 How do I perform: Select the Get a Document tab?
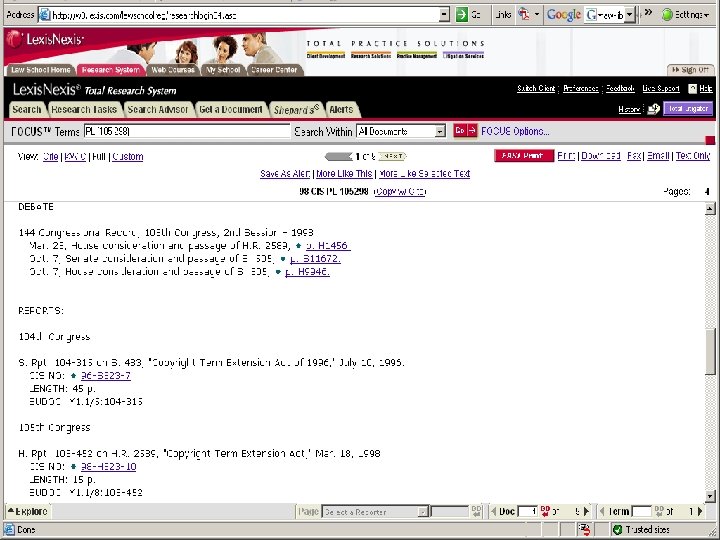[231, 110]
